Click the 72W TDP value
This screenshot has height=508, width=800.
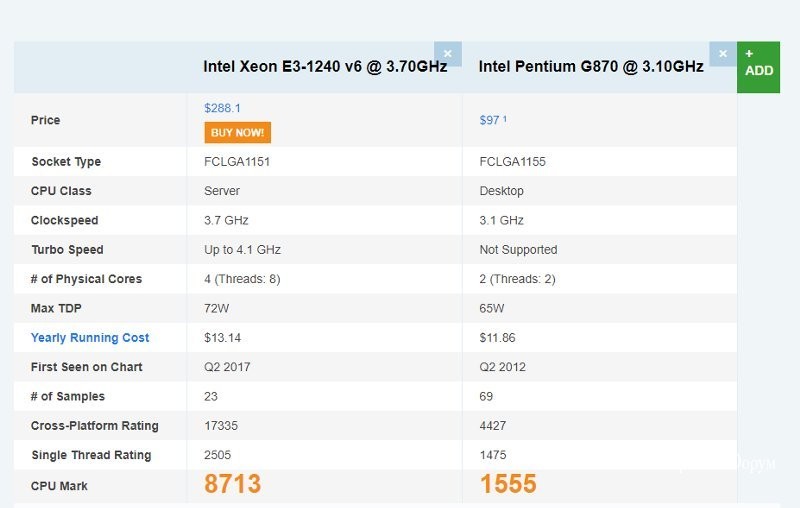click(216, 308)
